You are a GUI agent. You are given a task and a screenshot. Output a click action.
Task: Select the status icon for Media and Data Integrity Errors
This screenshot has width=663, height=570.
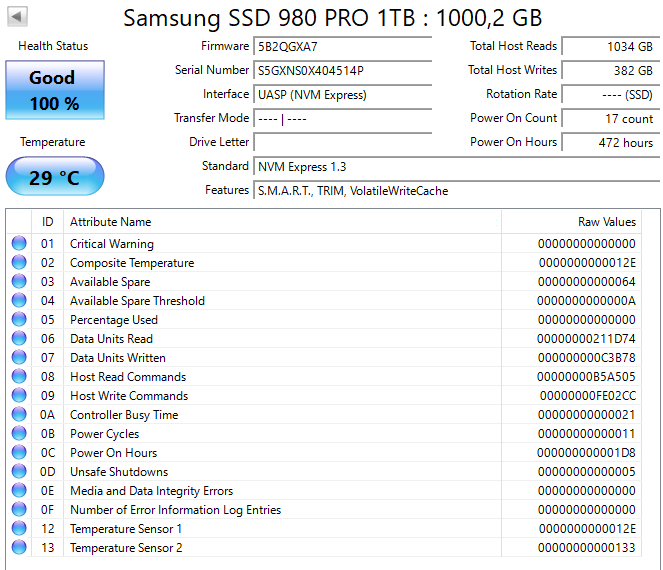[x=19, y=491]
